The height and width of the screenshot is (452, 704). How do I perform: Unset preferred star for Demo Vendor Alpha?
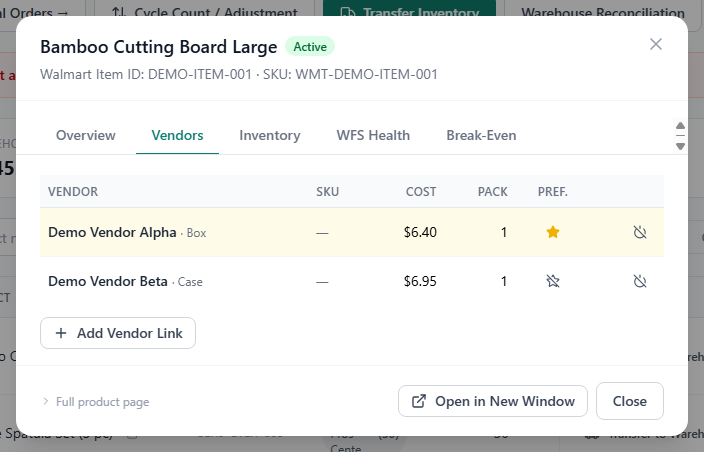[553, 232]
